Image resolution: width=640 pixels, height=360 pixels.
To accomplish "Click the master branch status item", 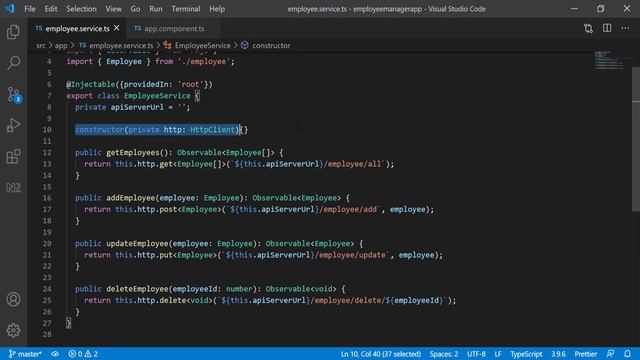I will tap(25, 354).
